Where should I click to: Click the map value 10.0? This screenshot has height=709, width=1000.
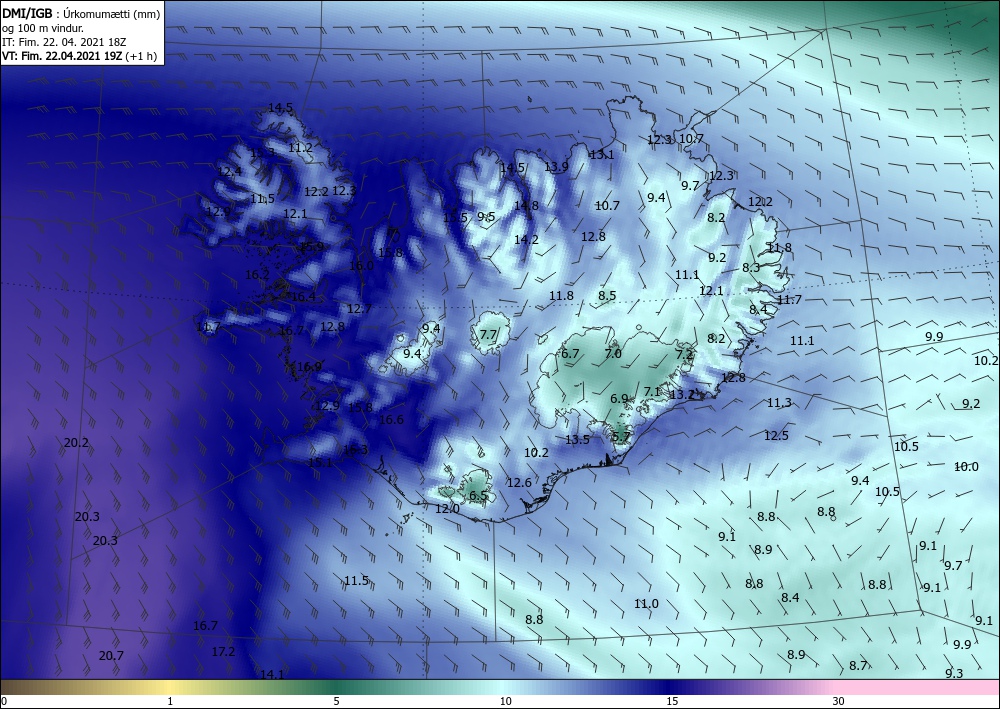(966, 467)
